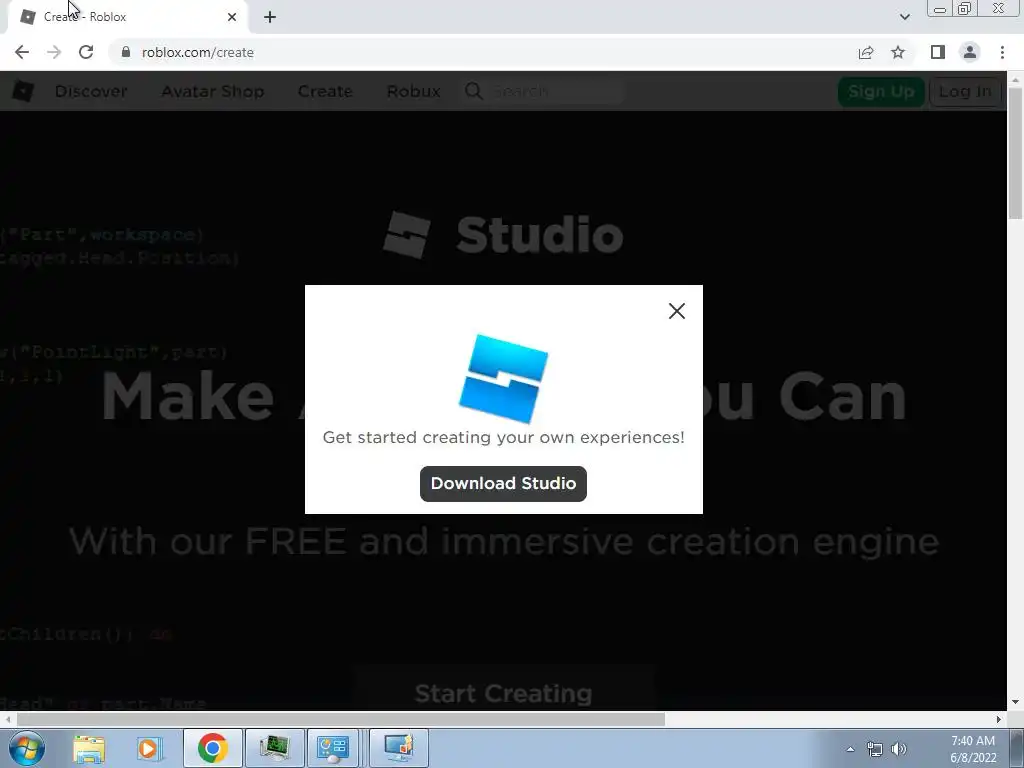Click the scroll right arrow
The height and width of the screenshot is (768, 1024).
999,719
